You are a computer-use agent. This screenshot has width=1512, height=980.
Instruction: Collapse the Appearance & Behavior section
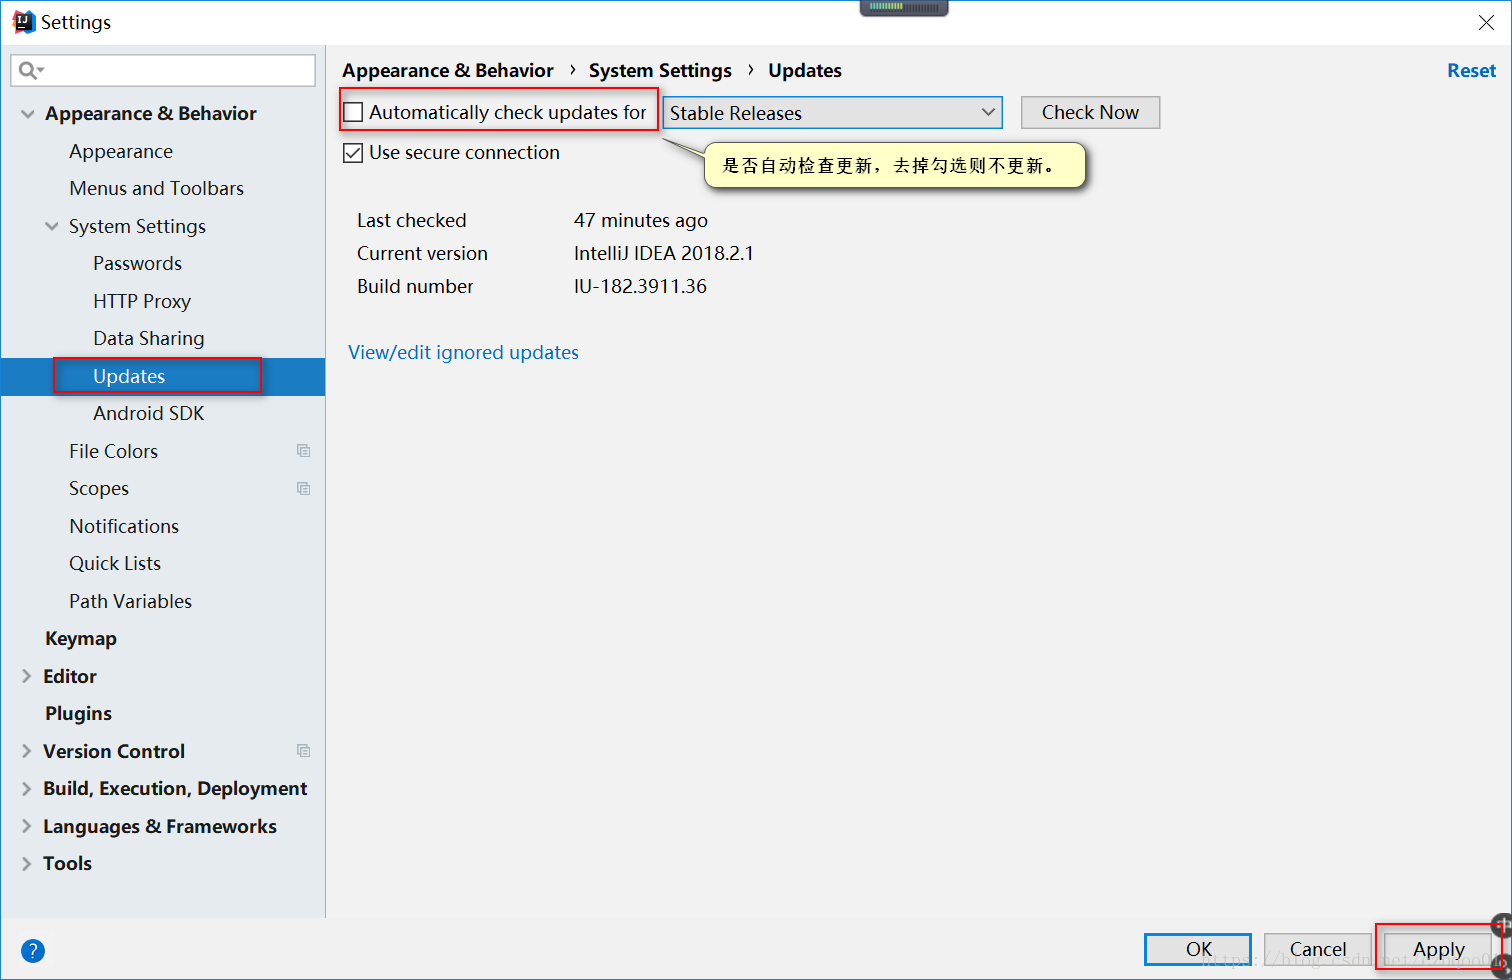[x=28, y=114]
